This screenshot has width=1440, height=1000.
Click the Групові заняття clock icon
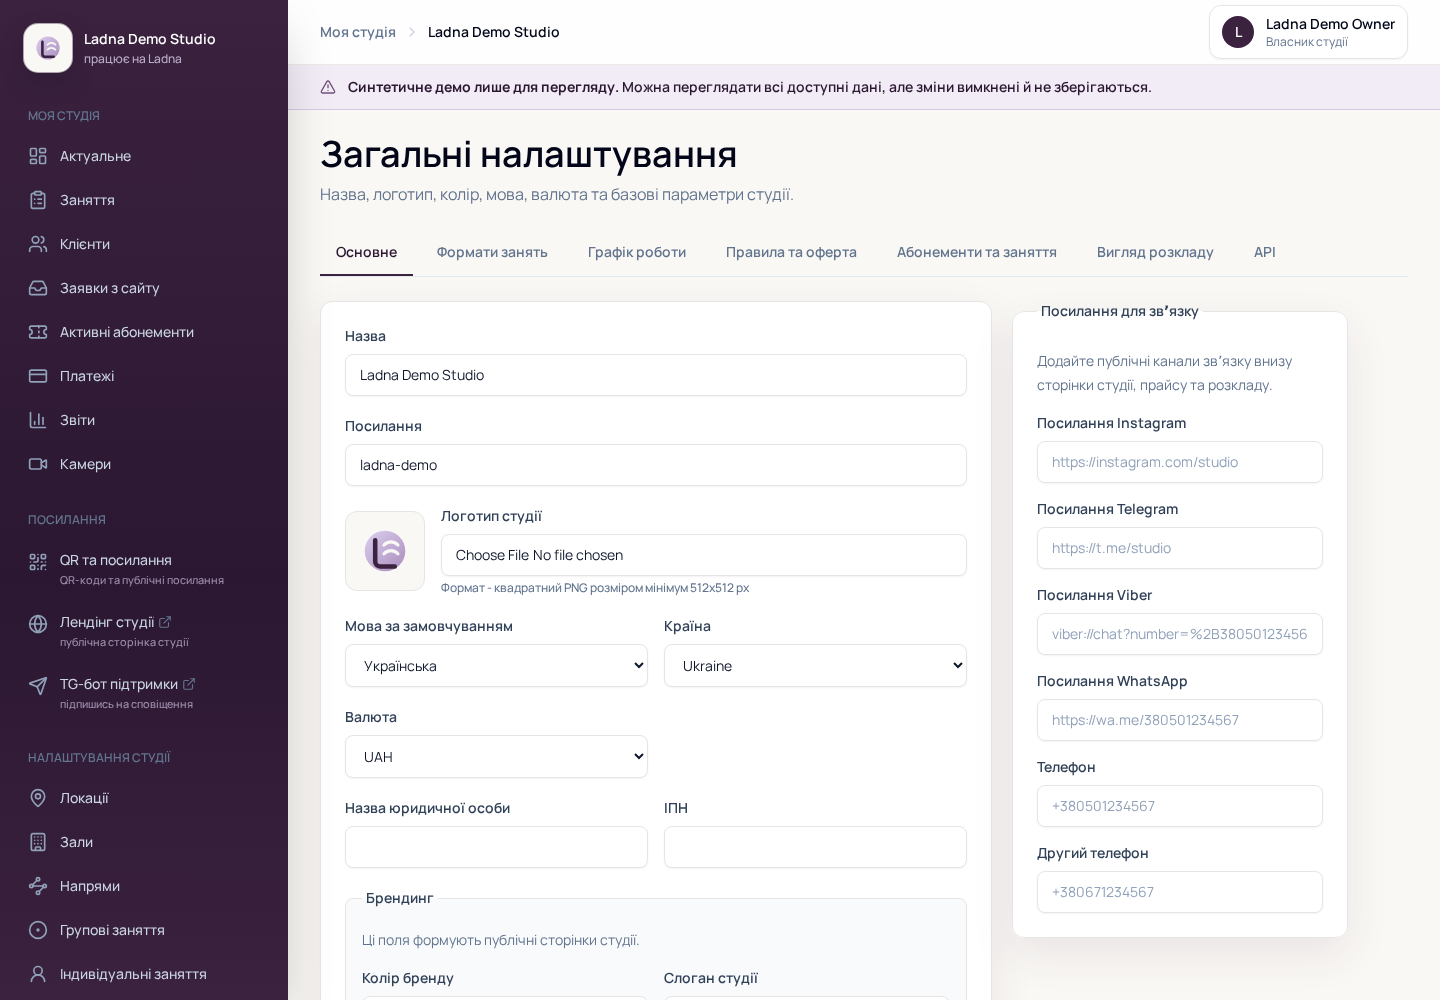pos(38,930)
